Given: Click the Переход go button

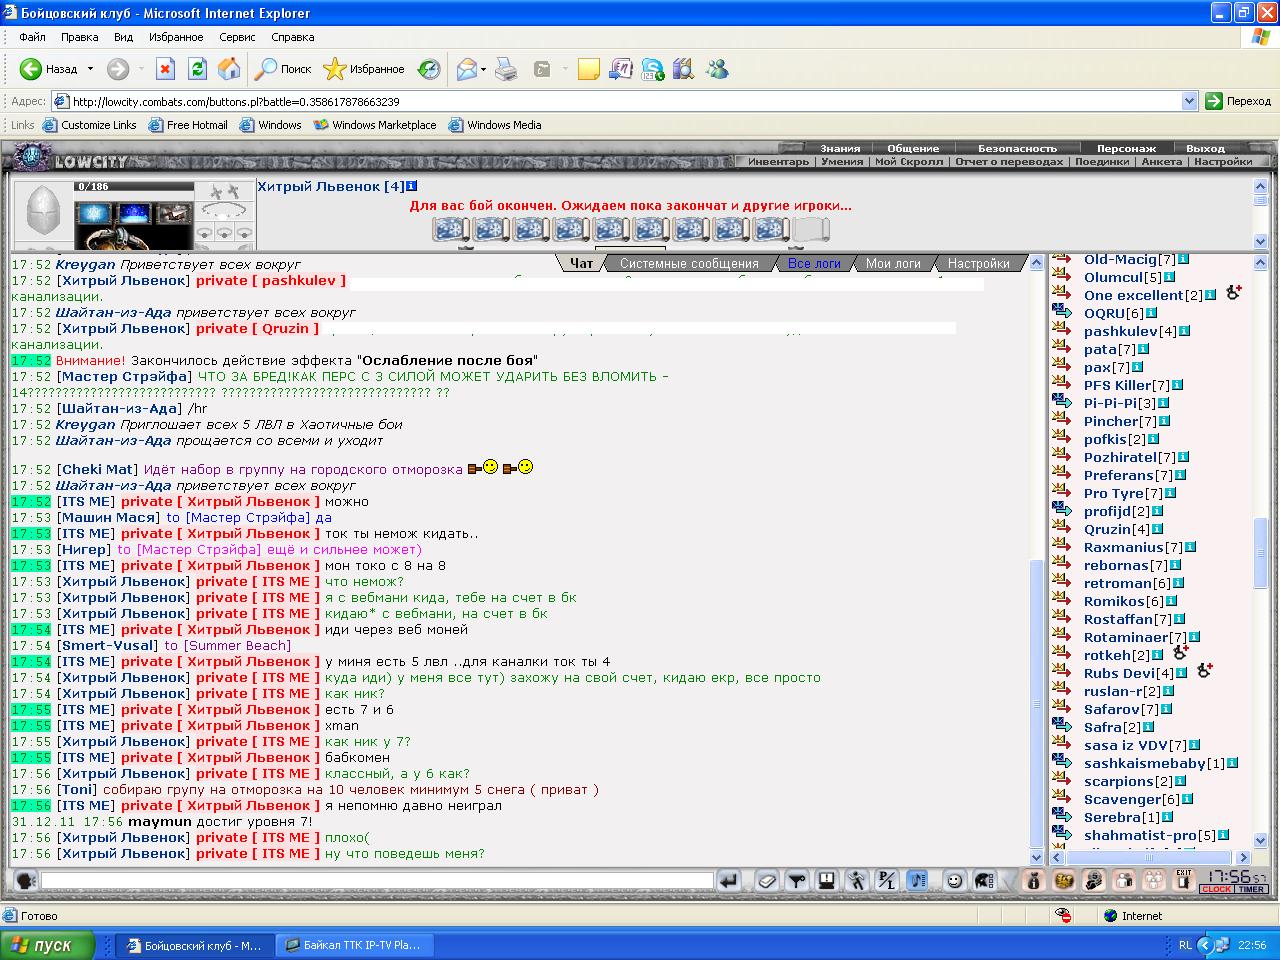Looking at the screenshot, I should coord(1238,101).
